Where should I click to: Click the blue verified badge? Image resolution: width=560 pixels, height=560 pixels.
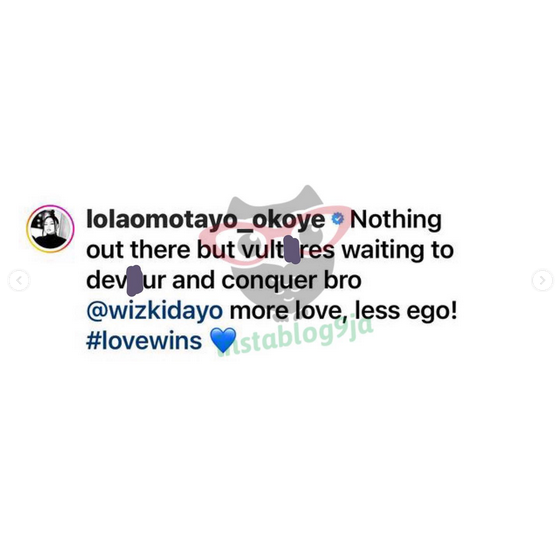point(337,219)
